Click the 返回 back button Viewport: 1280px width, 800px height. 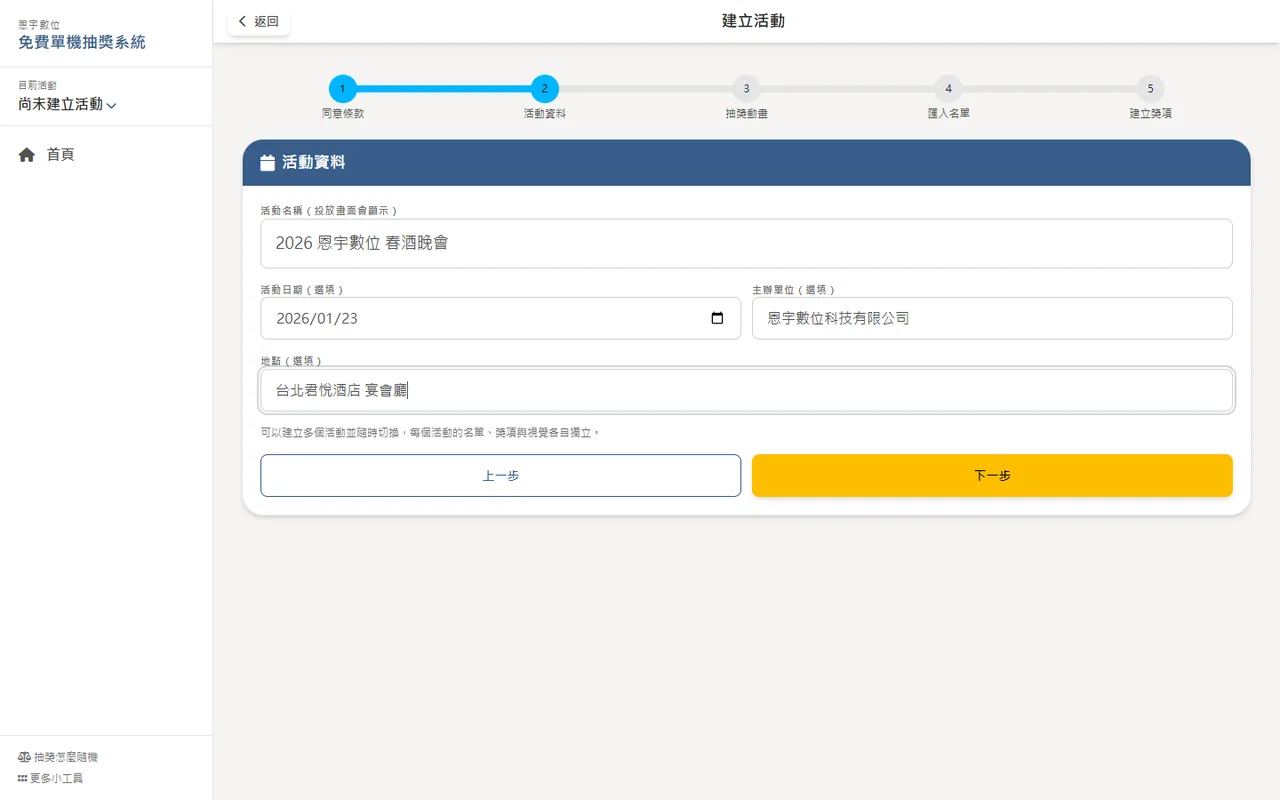pos(259,21)
